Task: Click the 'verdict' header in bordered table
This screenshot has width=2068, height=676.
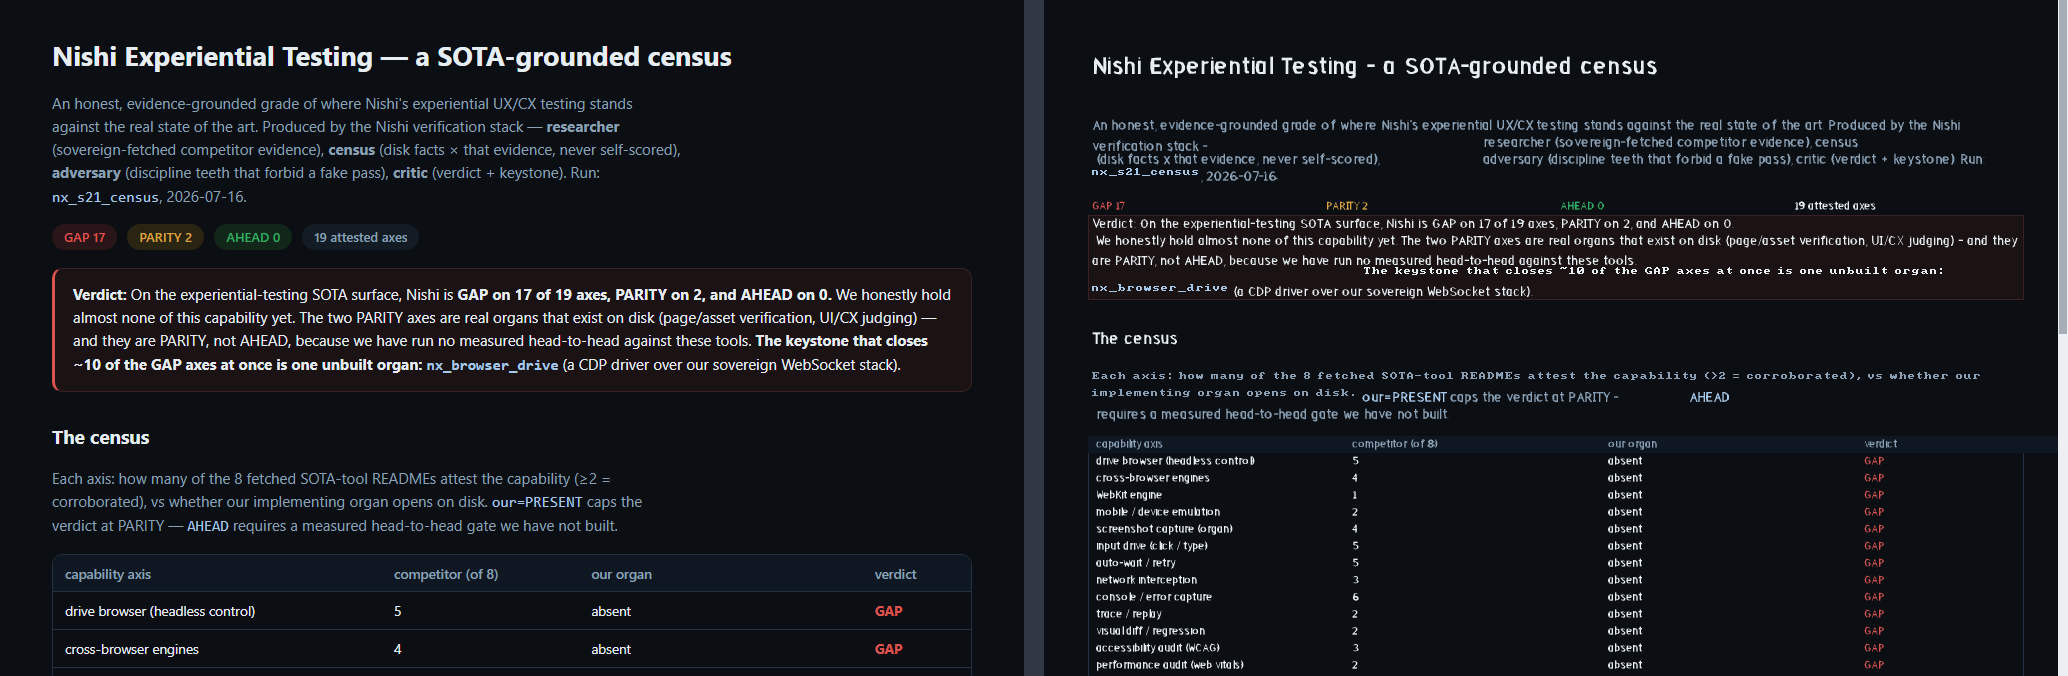Action: pyautogui.click(x=895, y=574)
